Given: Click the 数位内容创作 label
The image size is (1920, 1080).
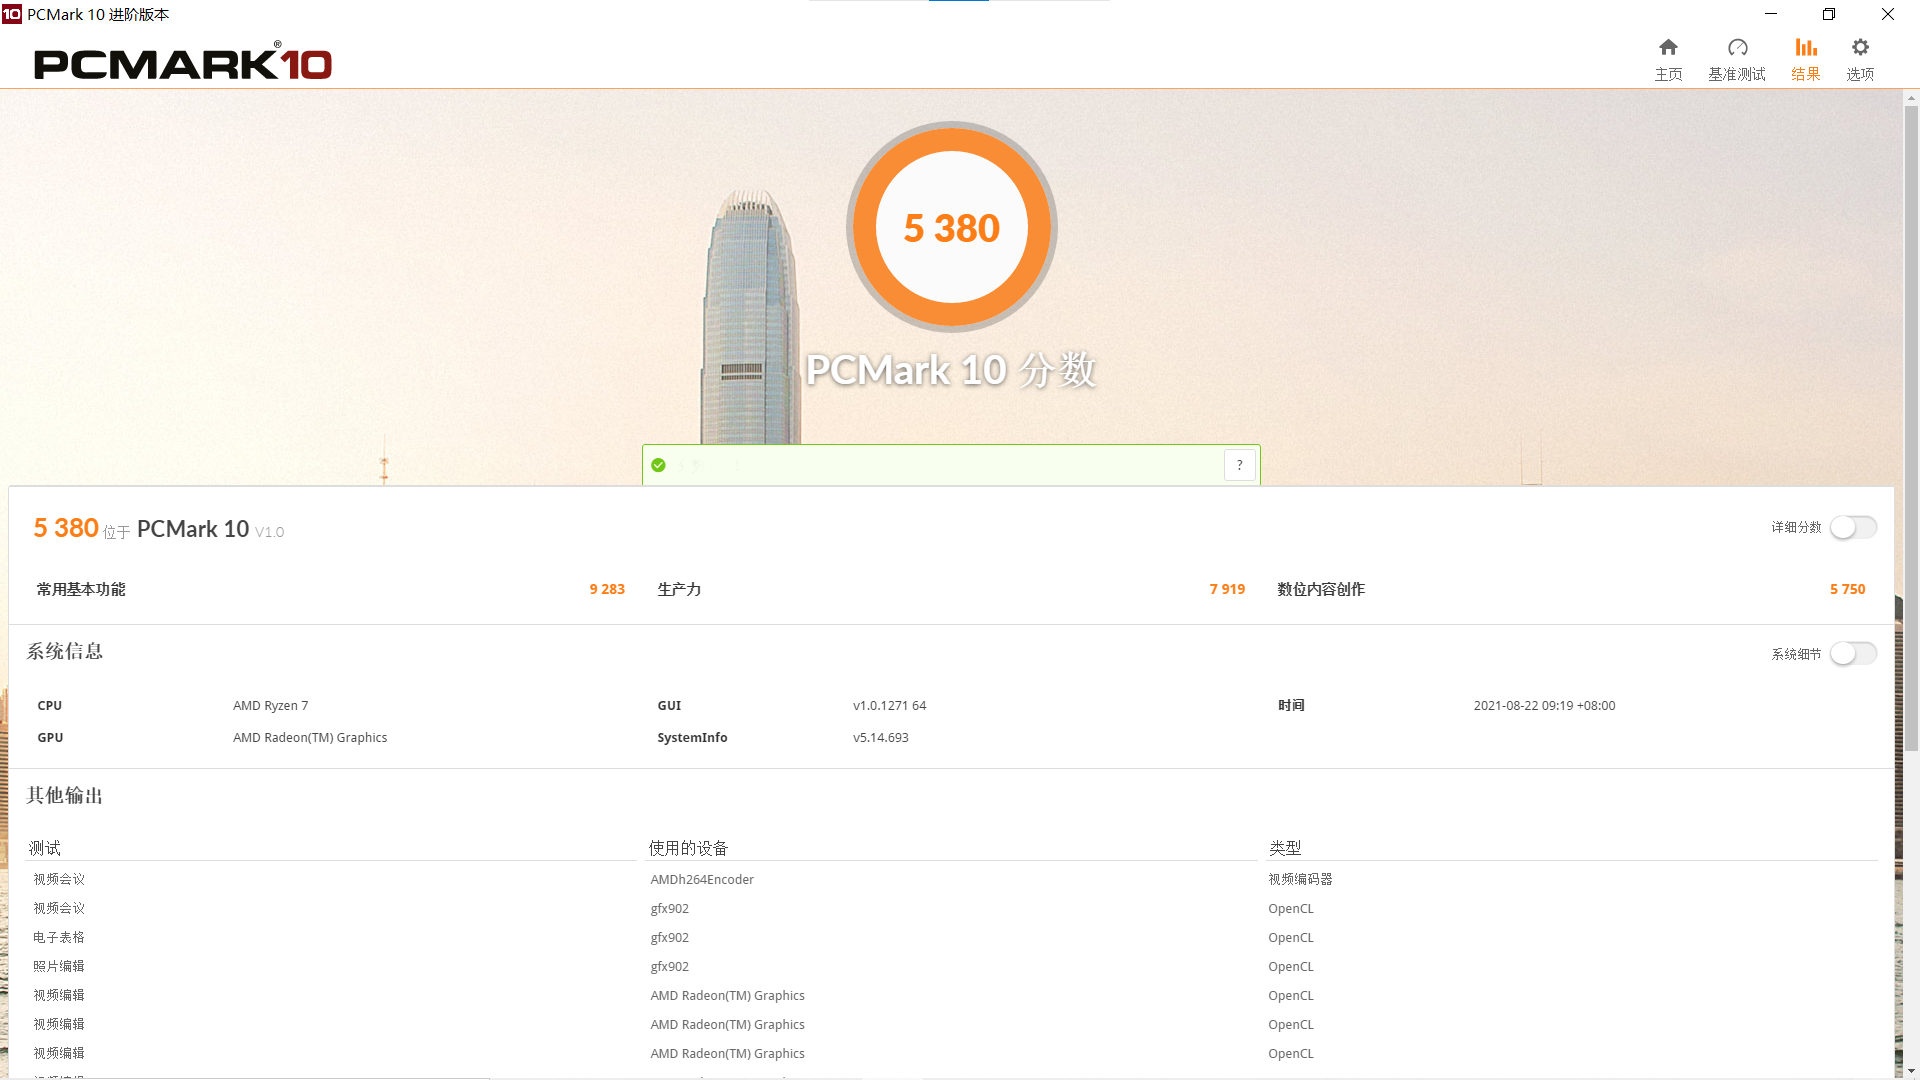Looking at the screenshot, I should (x=1321, y=590).
